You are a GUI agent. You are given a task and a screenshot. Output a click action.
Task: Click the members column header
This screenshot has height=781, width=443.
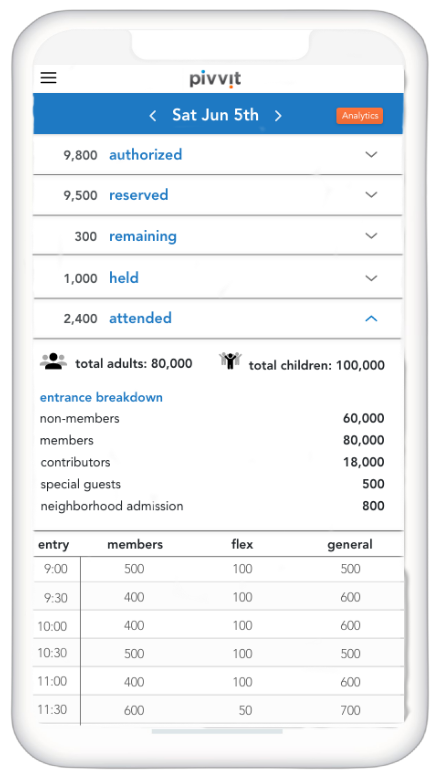(135, 544)
